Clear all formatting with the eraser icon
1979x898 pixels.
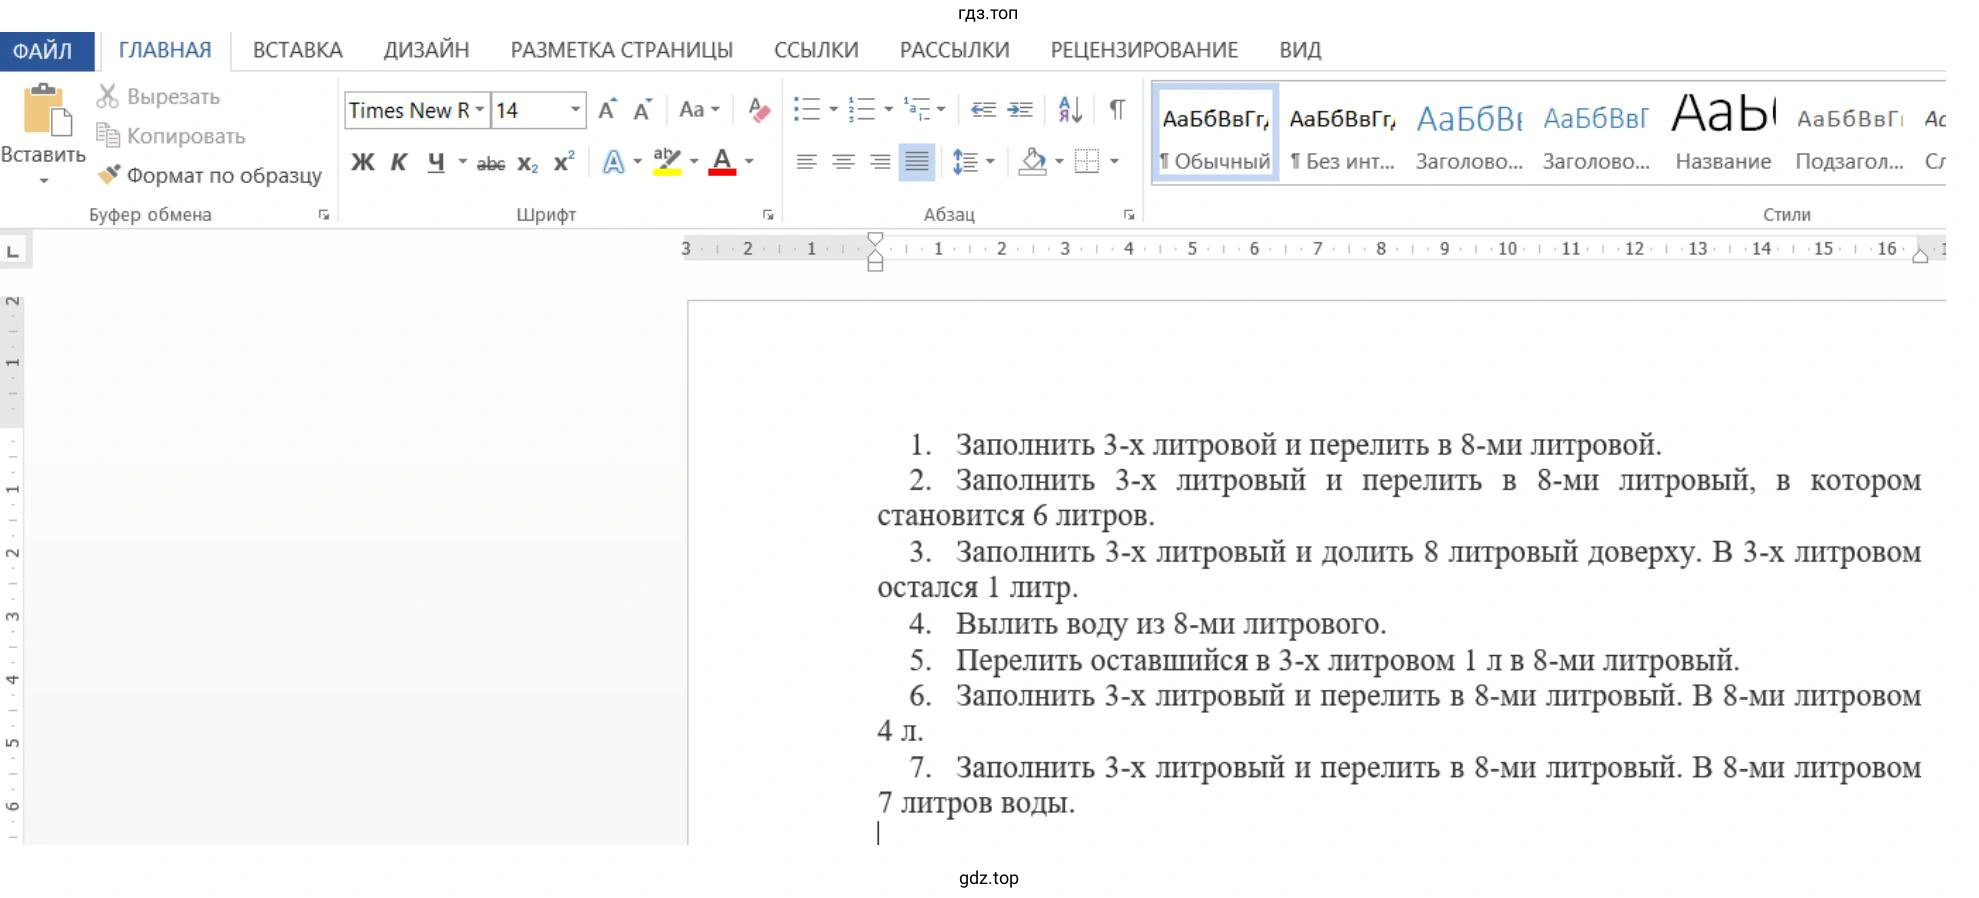[759, 110]
